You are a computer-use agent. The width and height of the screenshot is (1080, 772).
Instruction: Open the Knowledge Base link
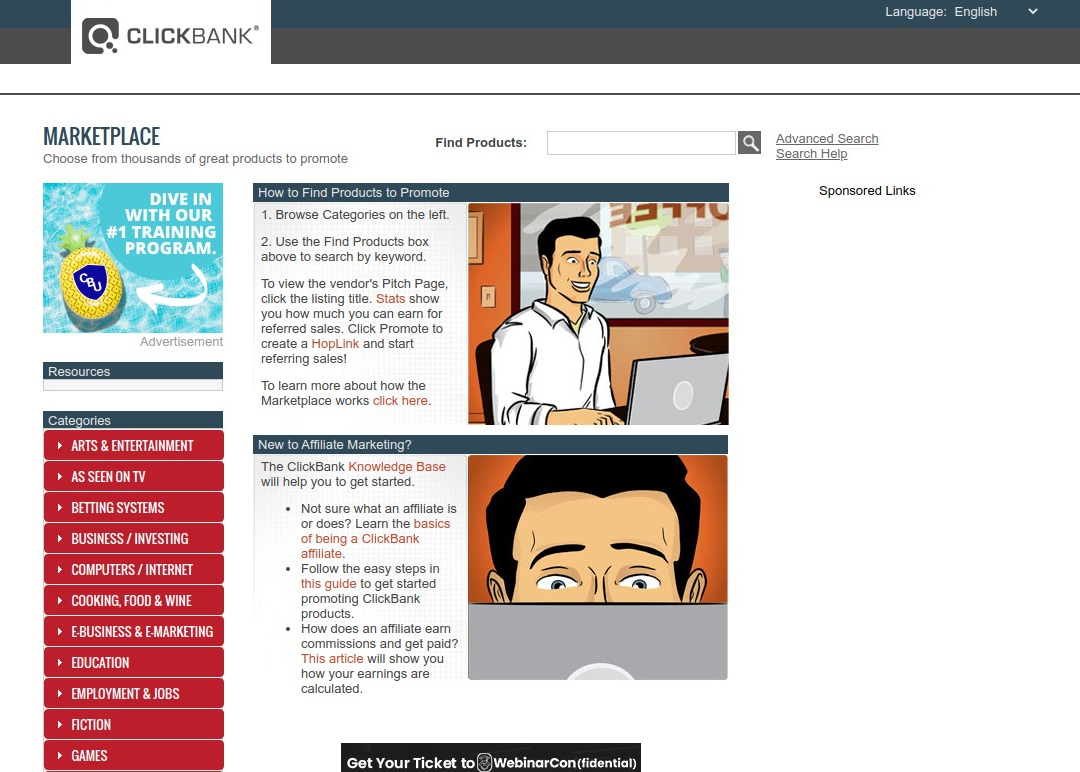(397, 467)
